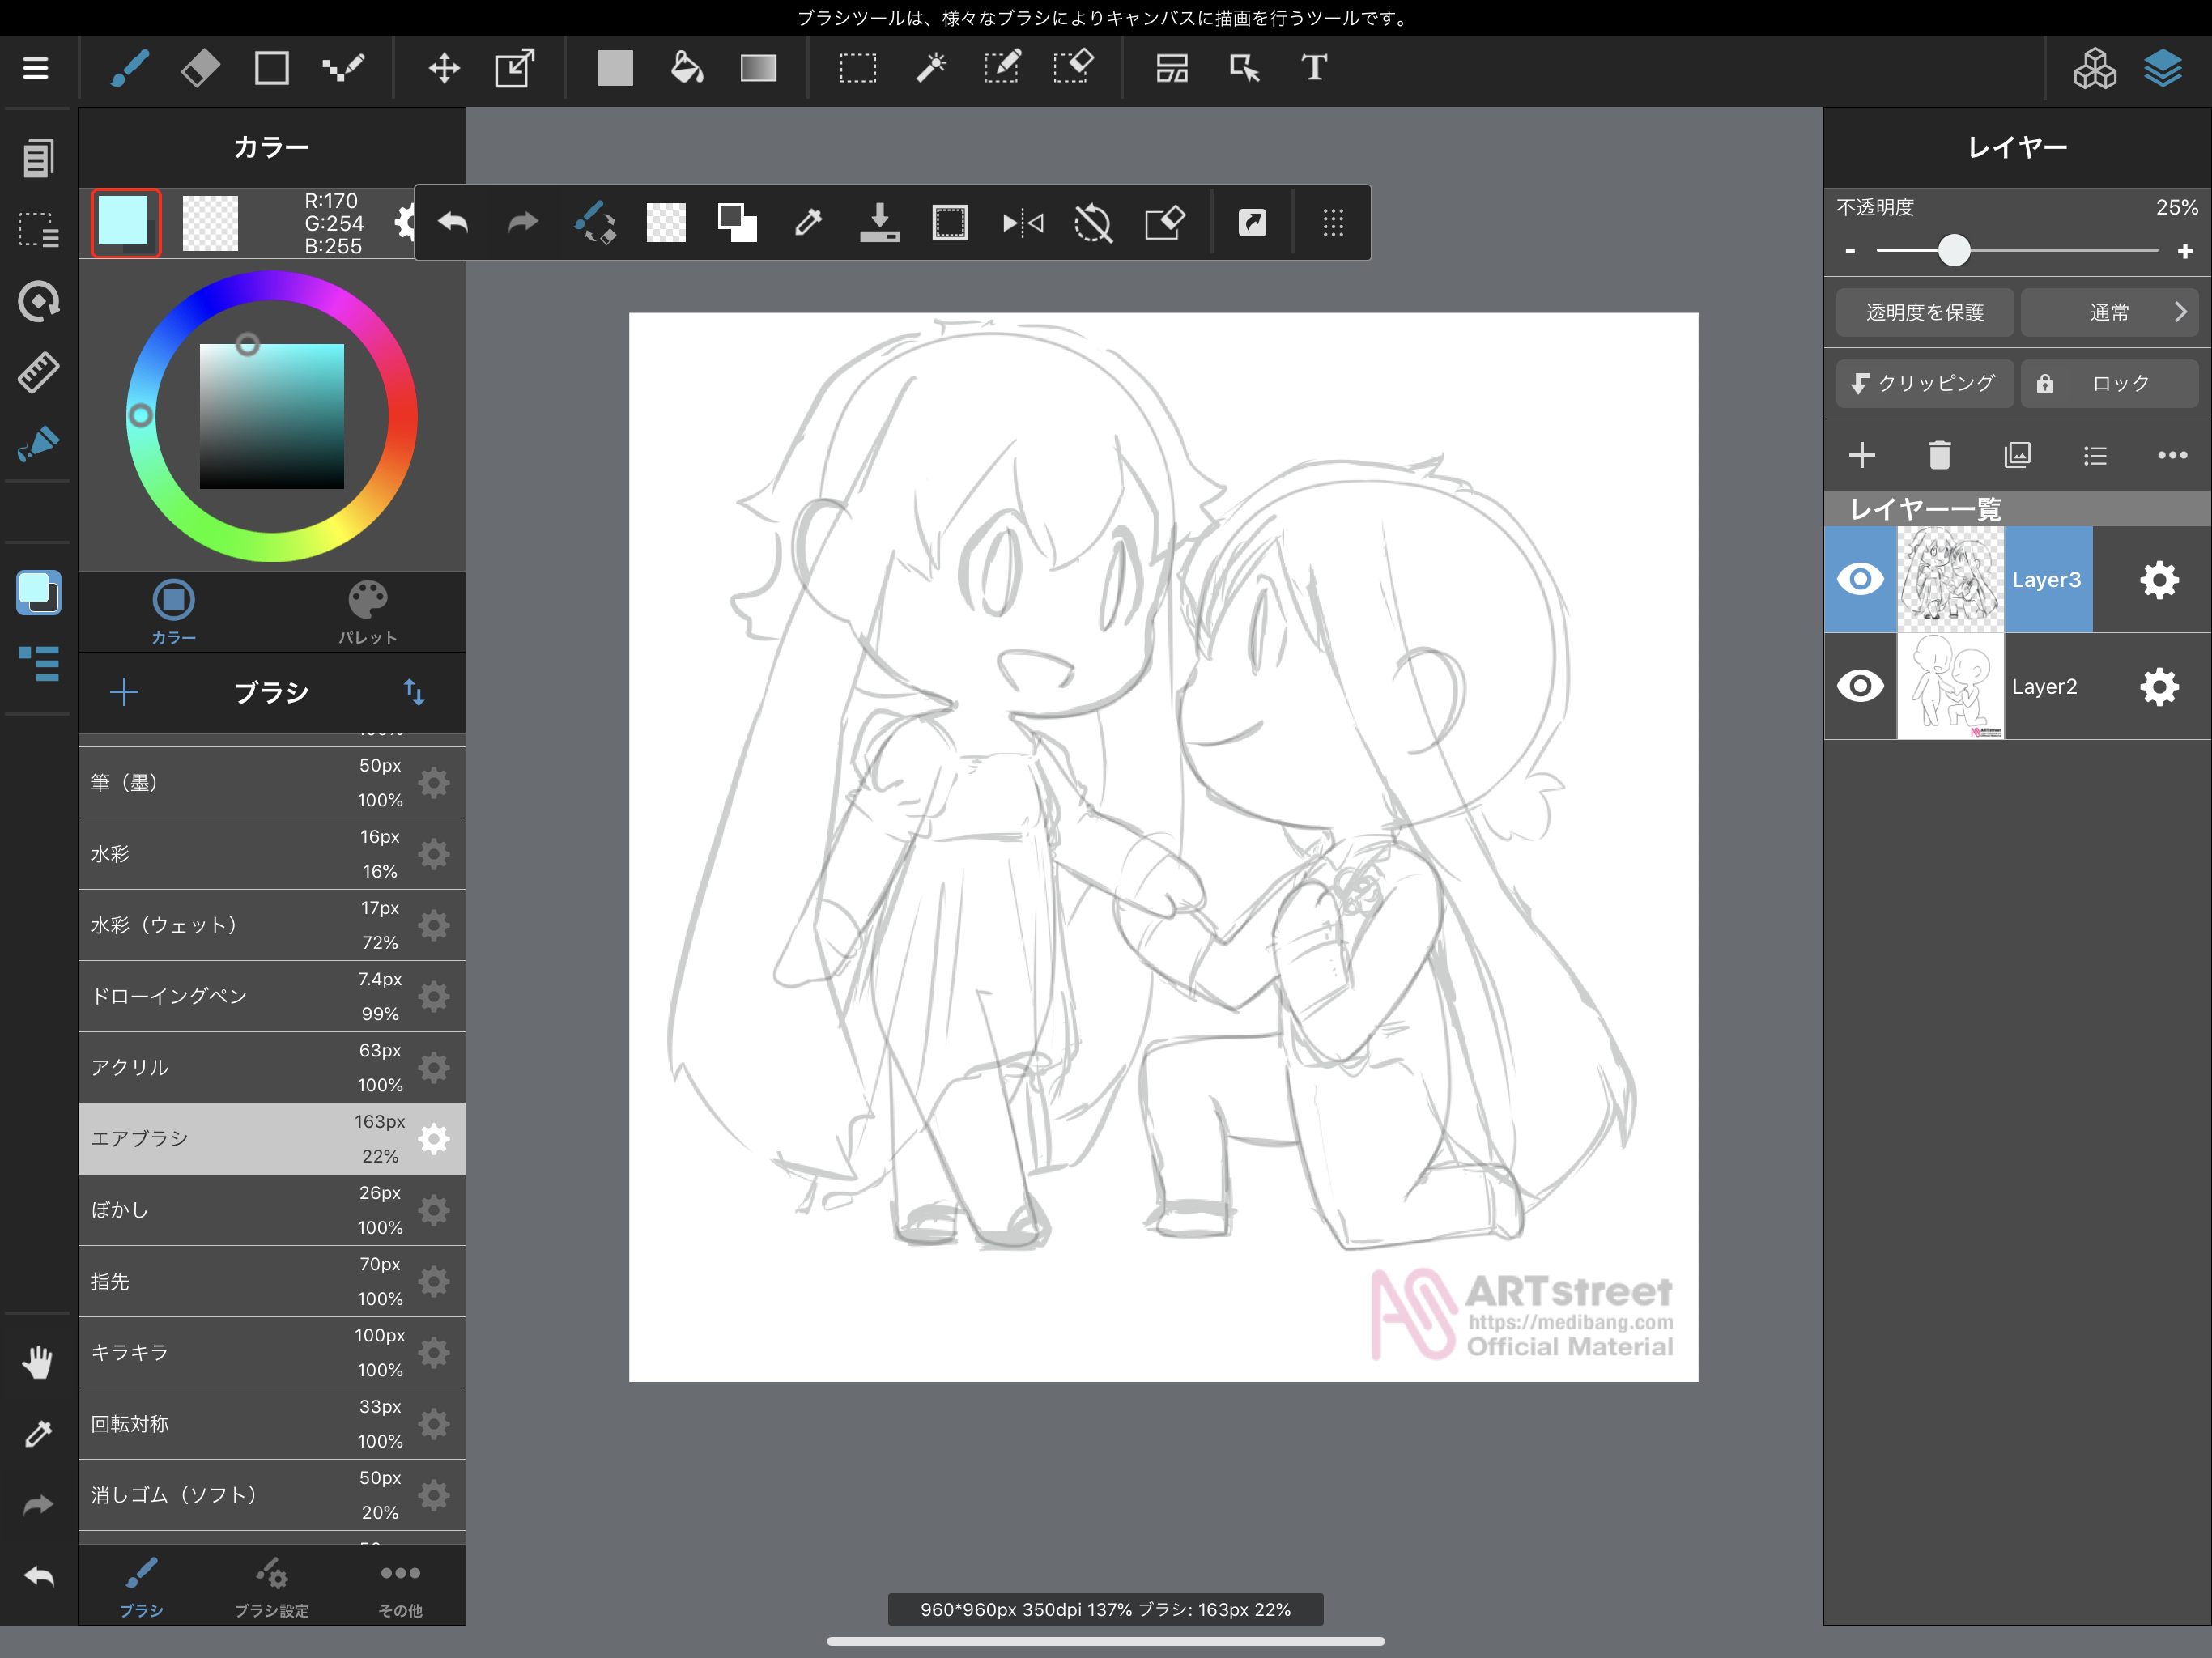Select the Eraser tool
The width and height of the screenshot is (2212, 1658).
pyautogui.click(x=200, y=68)
